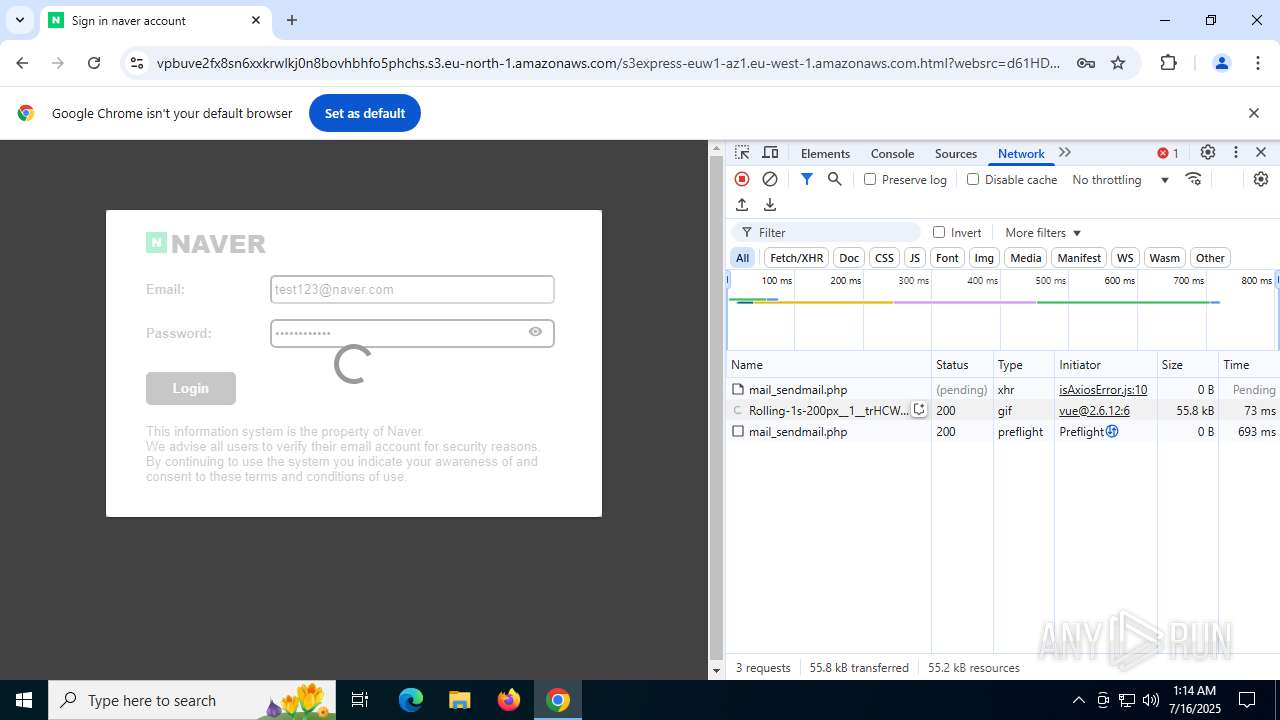
Task: Dismiss the default browser infobar
Action: tap(1254, 113)
